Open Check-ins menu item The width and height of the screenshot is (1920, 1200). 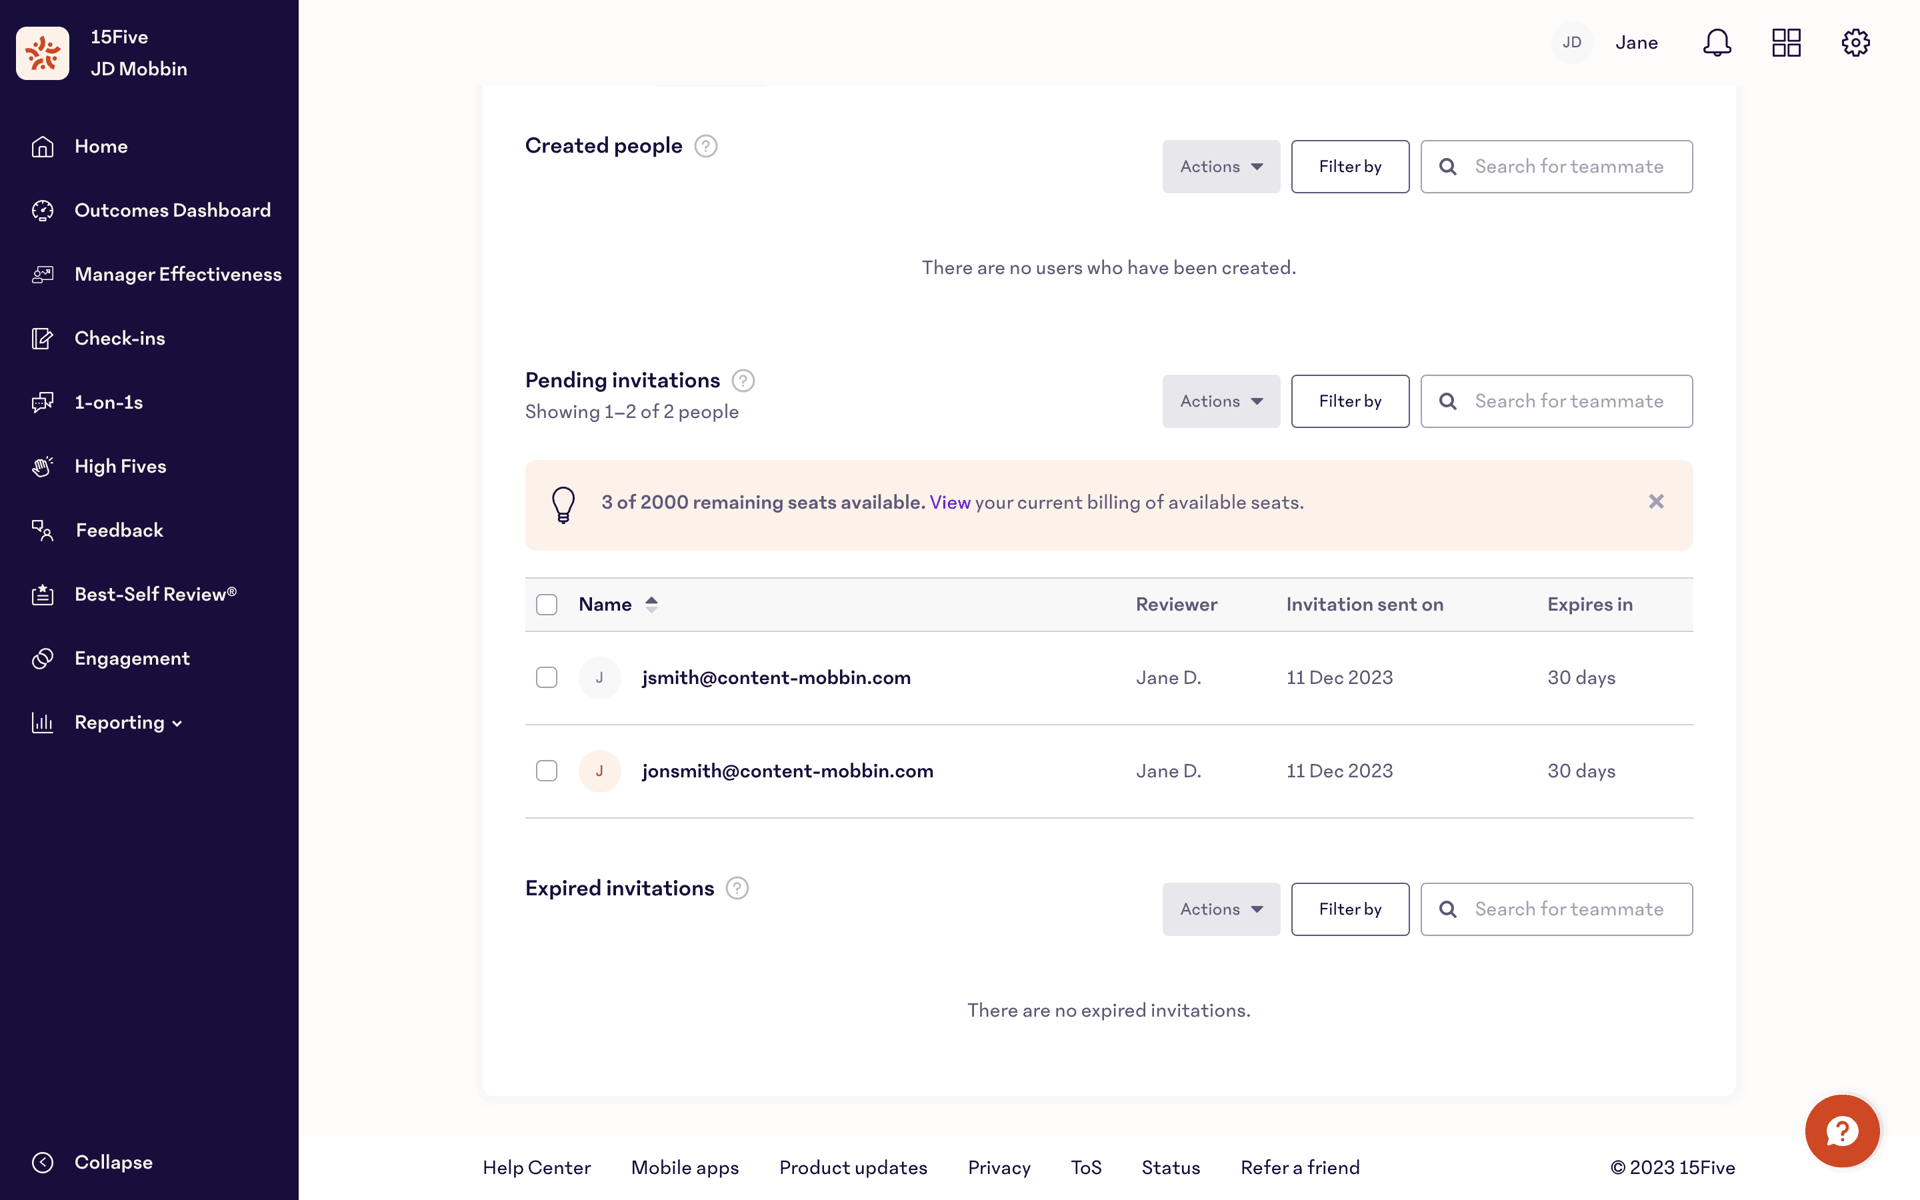120,339
